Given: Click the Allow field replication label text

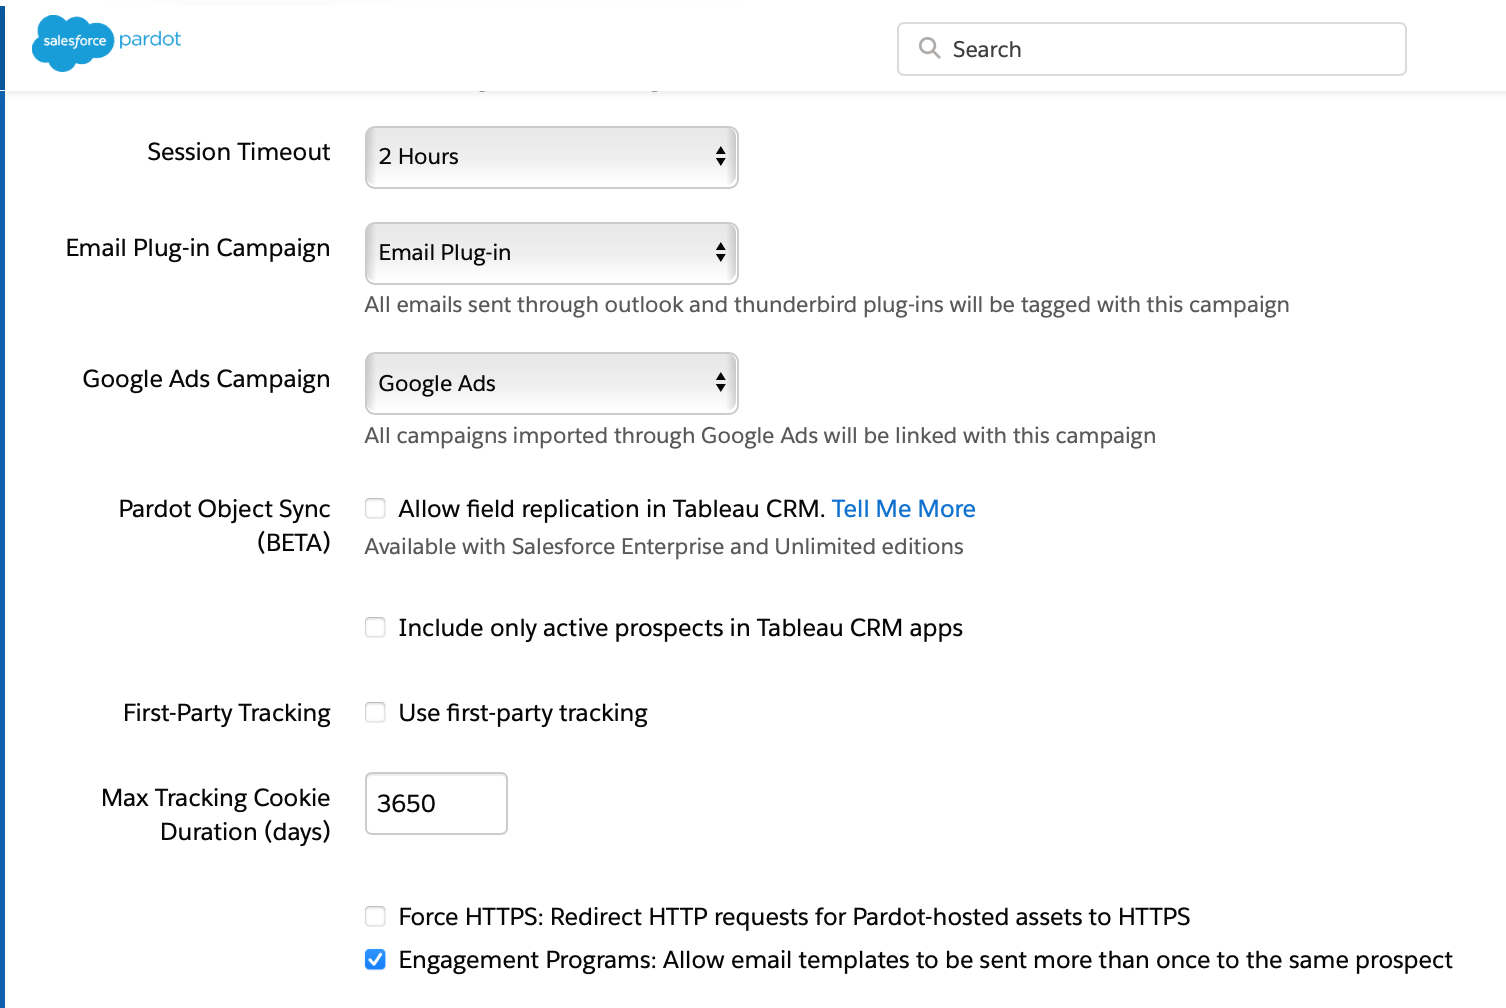Looking at the screenshot, I should point(611,509).
